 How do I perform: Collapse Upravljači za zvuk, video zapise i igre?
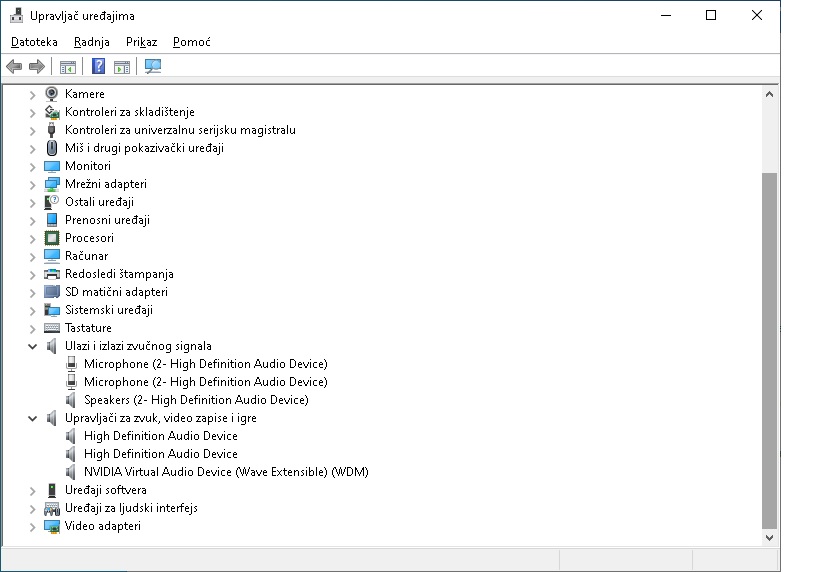tap(33, 418)
